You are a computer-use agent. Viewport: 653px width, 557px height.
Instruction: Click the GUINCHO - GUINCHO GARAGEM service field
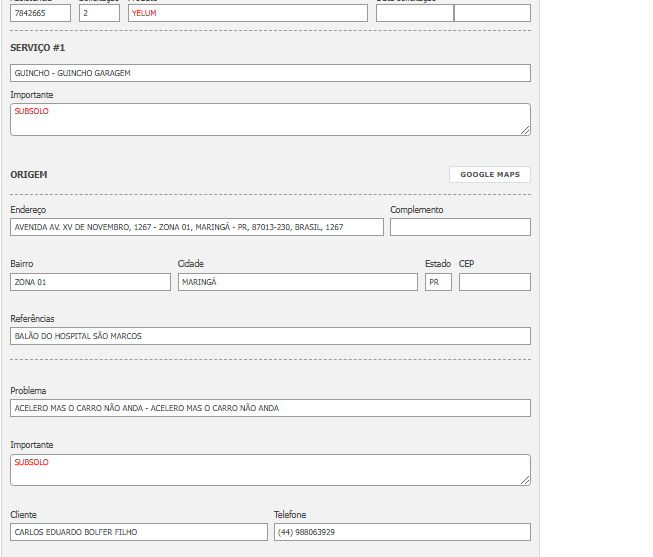point(270,73)
